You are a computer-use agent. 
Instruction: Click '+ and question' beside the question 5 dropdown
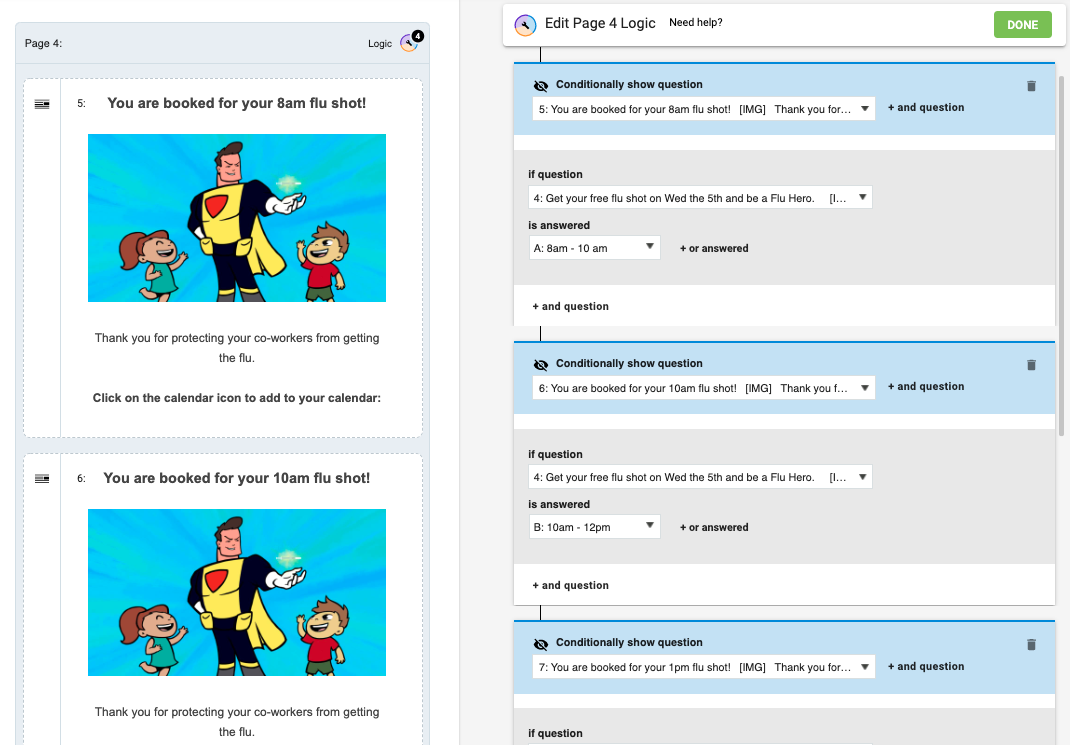click(x=926, y=108)
